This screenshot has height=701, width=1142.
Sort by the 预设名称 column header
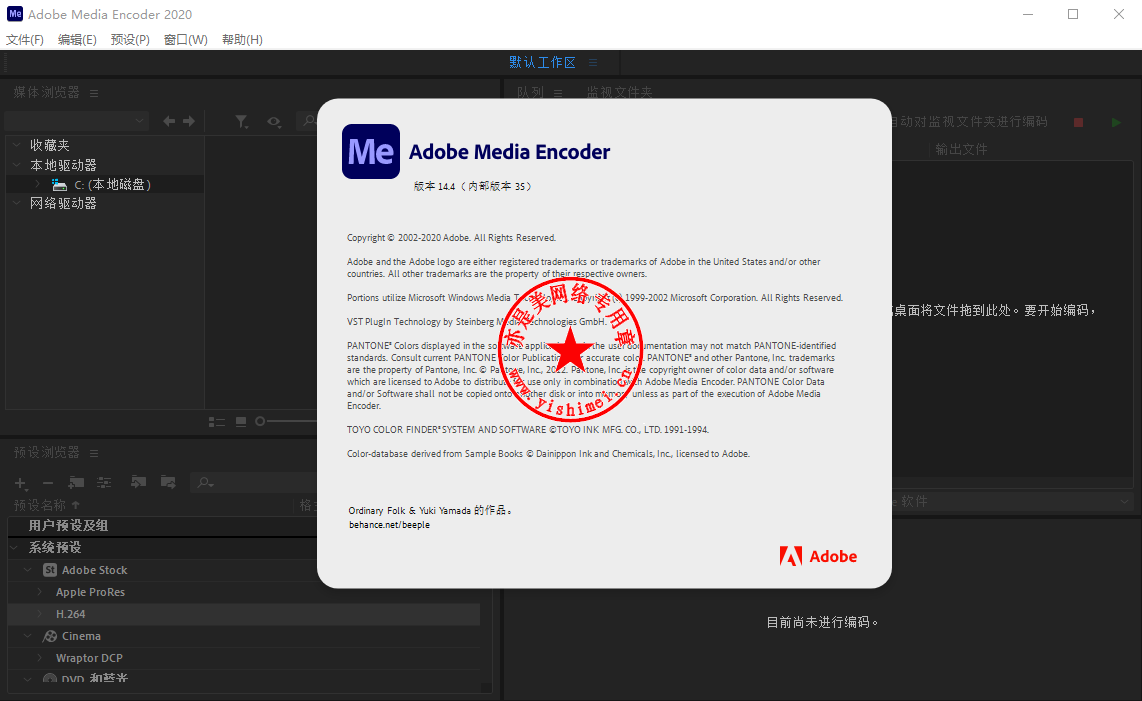40,505
